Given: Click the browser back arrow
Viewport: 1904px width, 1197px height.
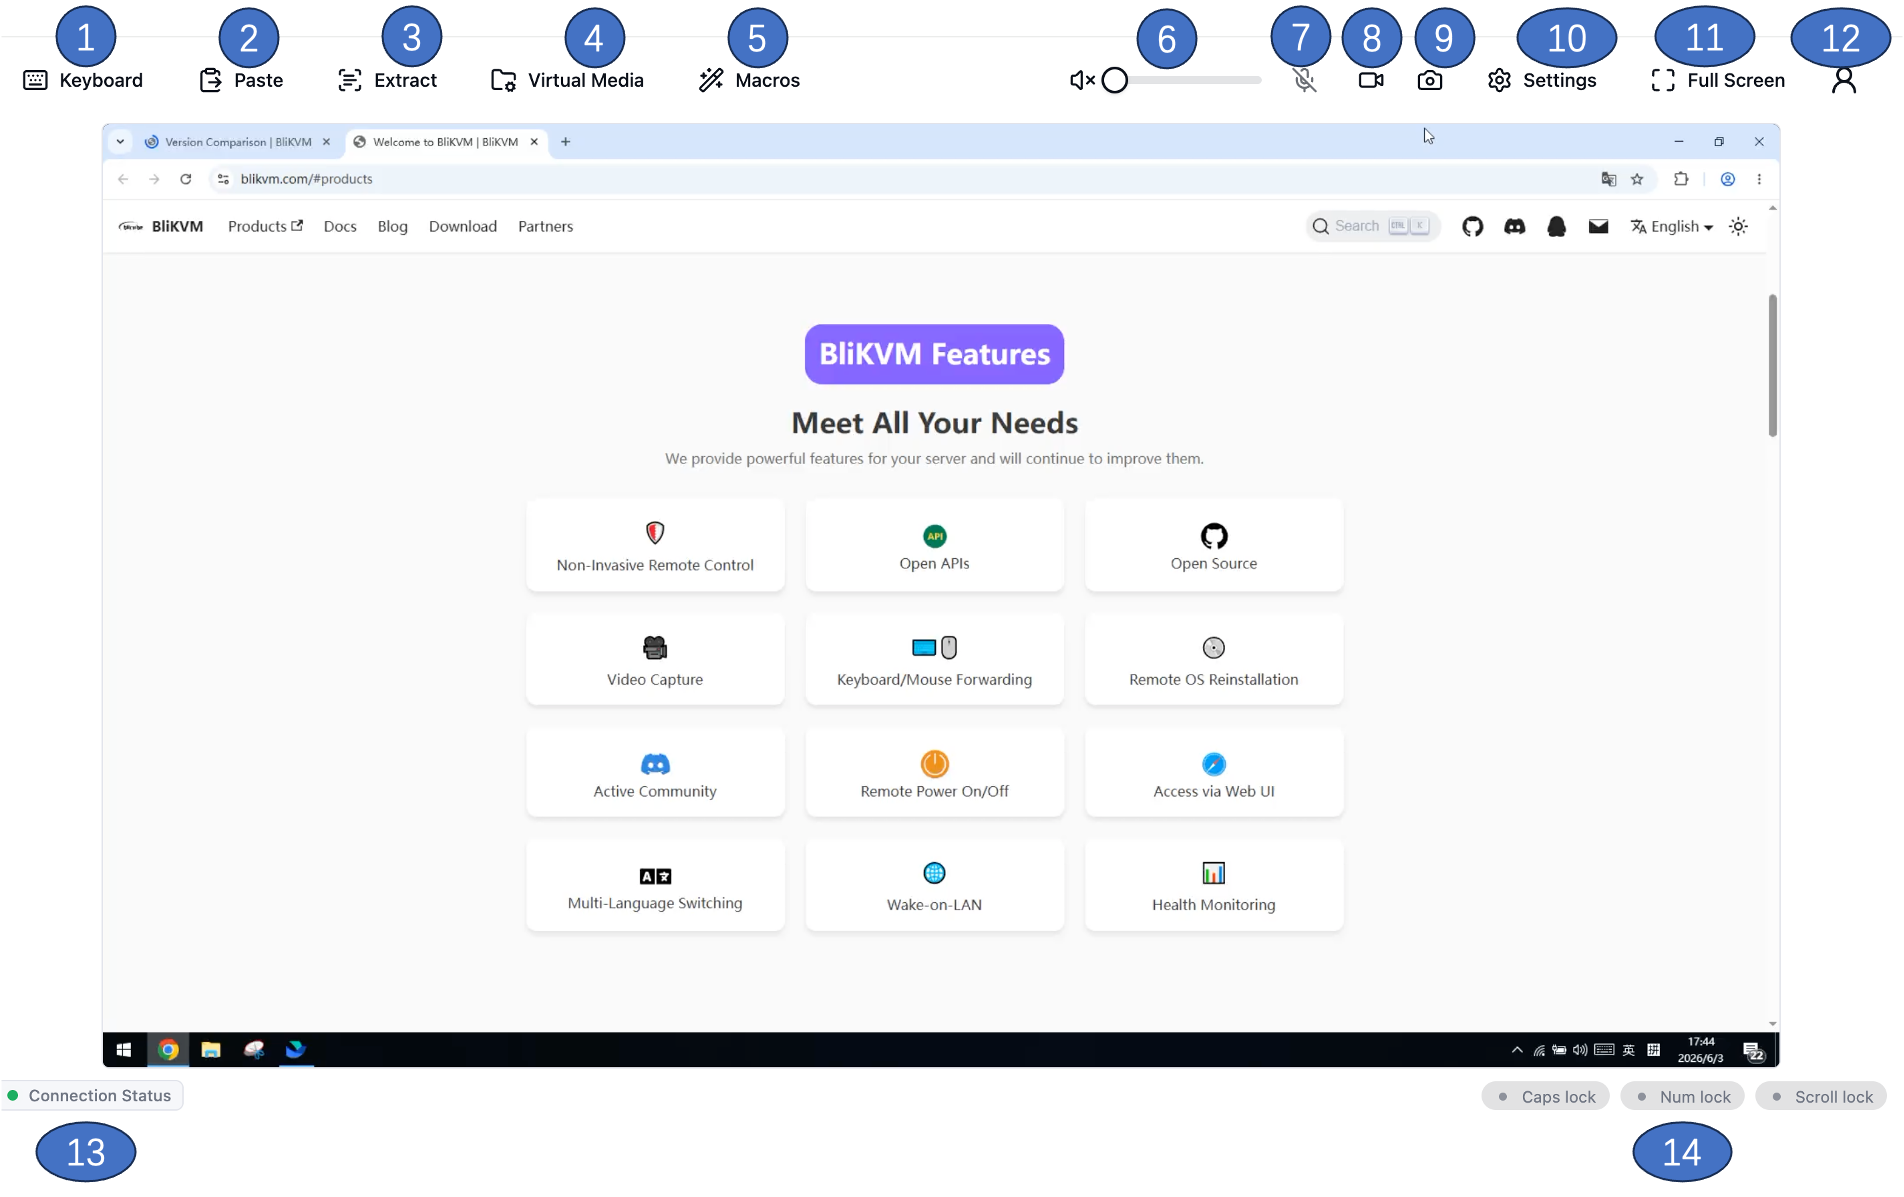Looking at the screenshot, I should point(123,179).
